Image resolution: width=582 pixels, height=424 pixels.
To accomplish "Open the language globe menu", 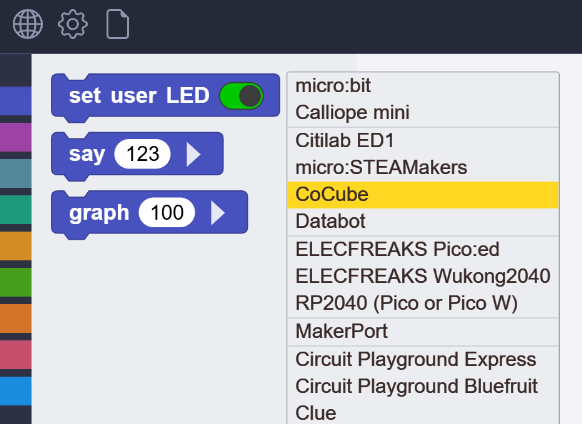I will click(x=27, y=24).
